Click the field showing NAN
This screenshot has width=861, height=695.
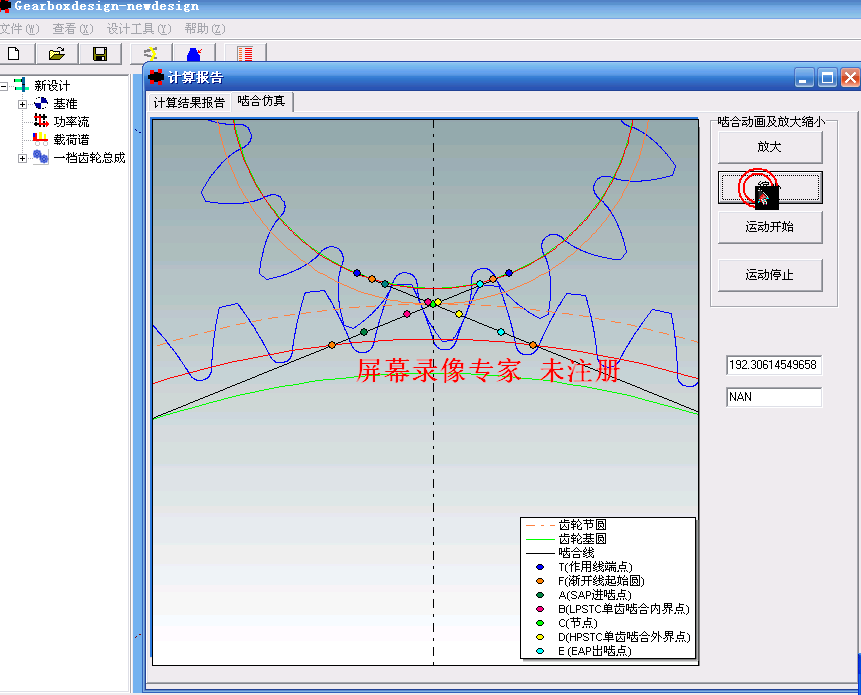click(774, 397)
